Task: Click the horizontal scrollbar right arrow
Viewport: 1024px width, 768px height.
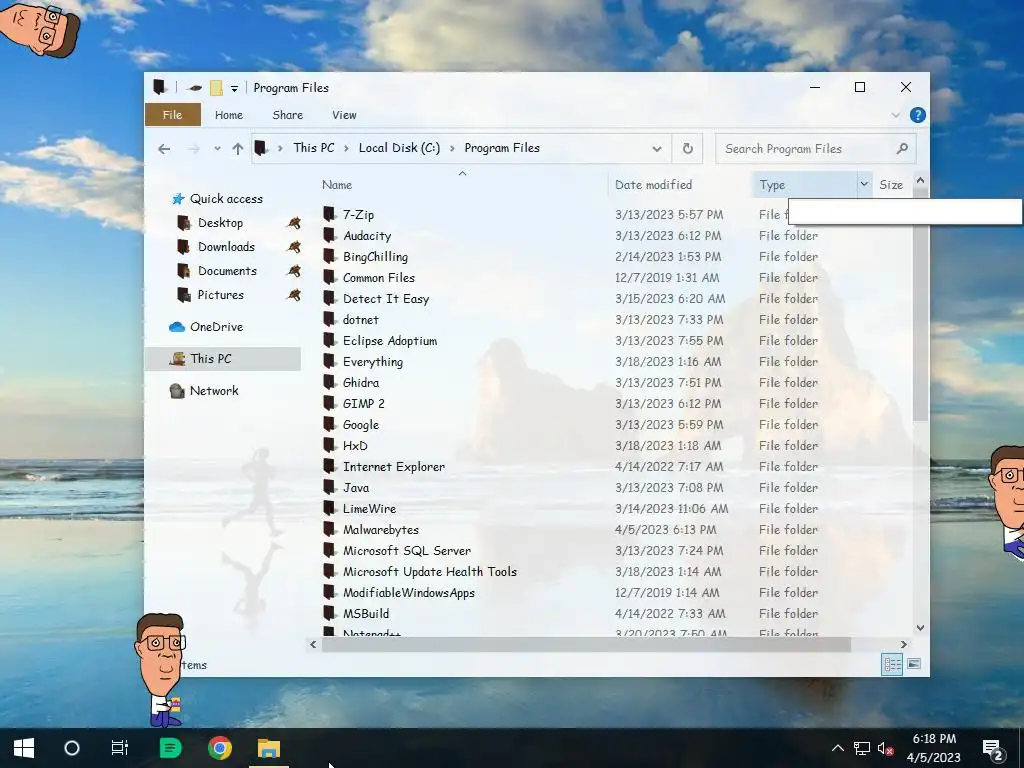Action: pyautogui.click(x=904, y=645)
